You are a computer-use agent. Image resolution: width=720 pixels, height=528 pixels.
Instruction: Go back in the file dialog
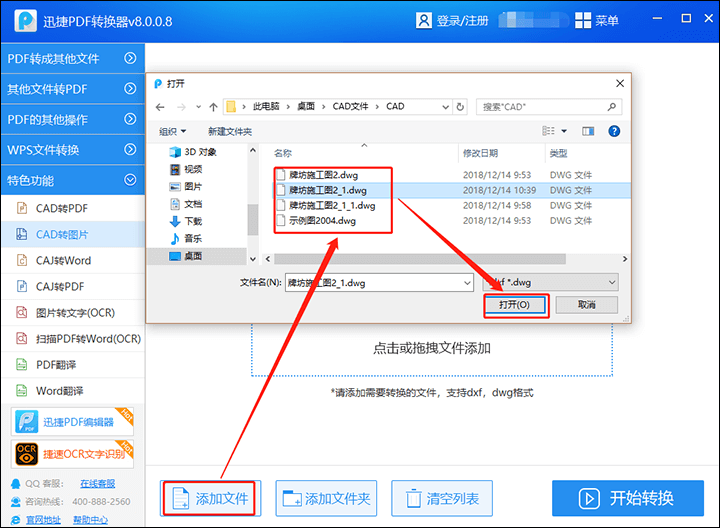(x=160, y=107)
